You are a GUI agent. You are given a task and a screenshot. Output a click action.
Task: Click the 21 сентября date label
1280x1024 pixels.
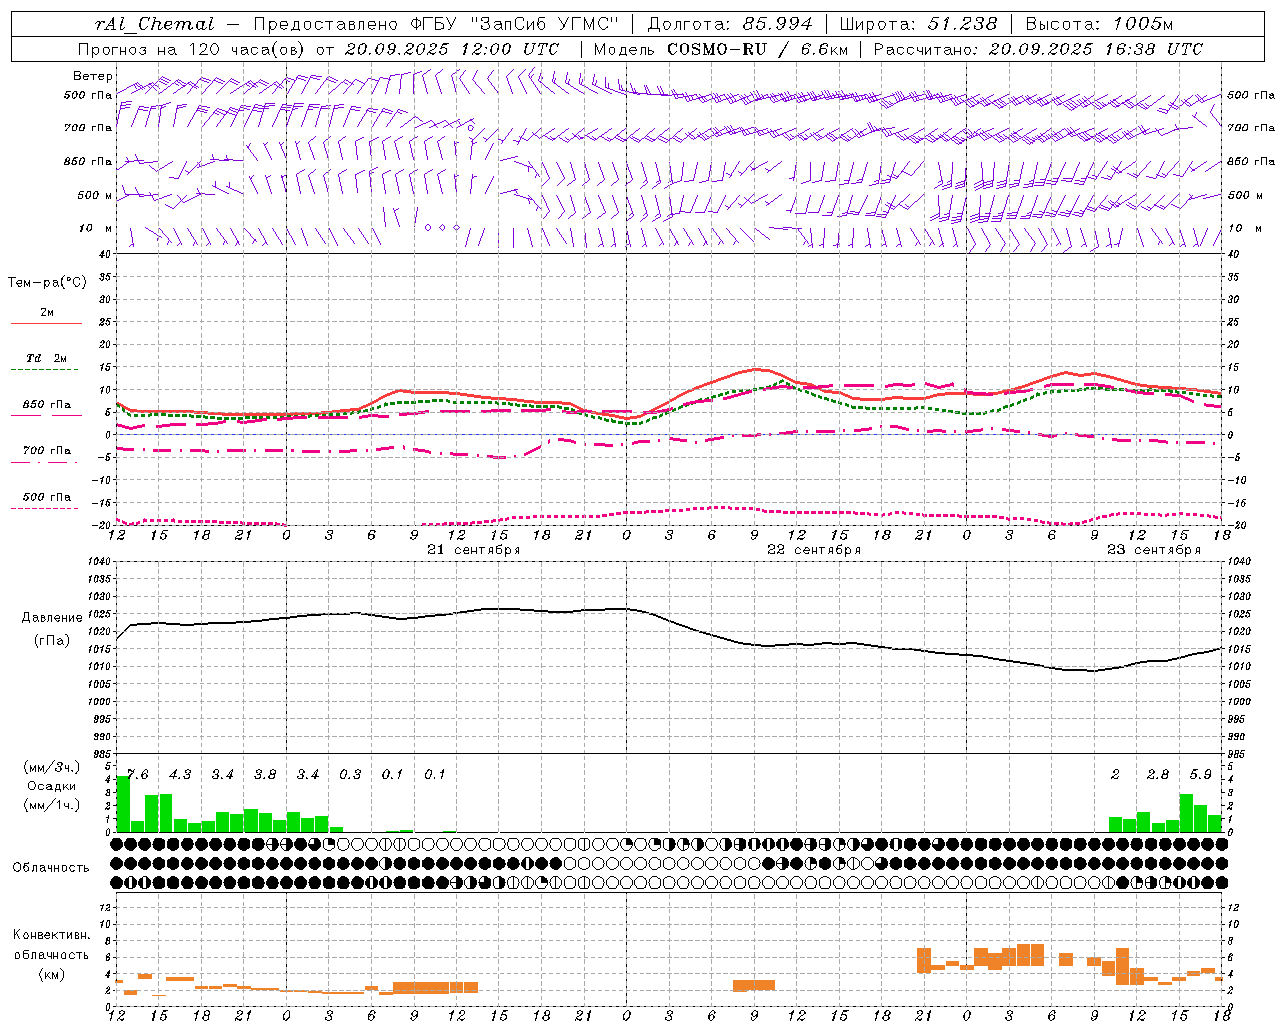tap(474, 550)
